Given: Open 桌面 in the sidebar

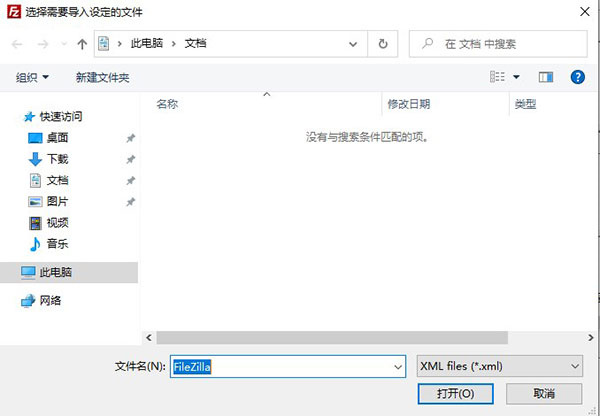Looking at the screenshot, I should pos(49,138).
